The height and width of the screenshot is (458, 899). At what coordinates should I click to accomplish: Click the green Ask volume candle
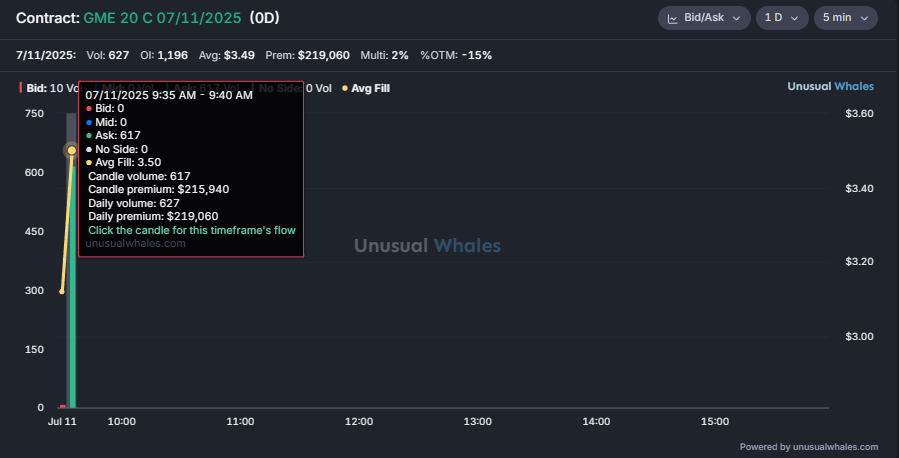pos(73,287)
